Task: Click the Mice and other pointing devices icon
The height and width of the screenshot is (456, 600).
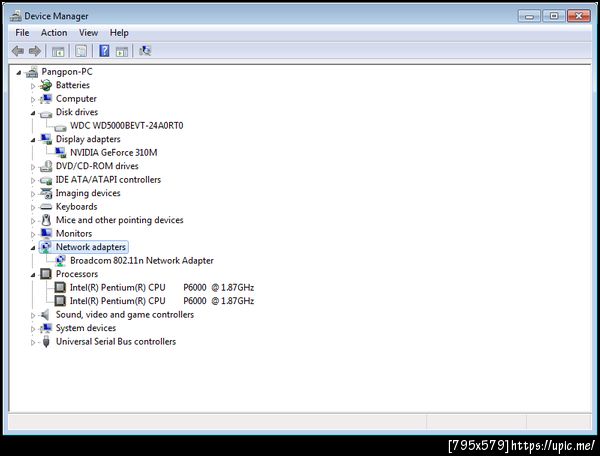Action: [46, 220]
